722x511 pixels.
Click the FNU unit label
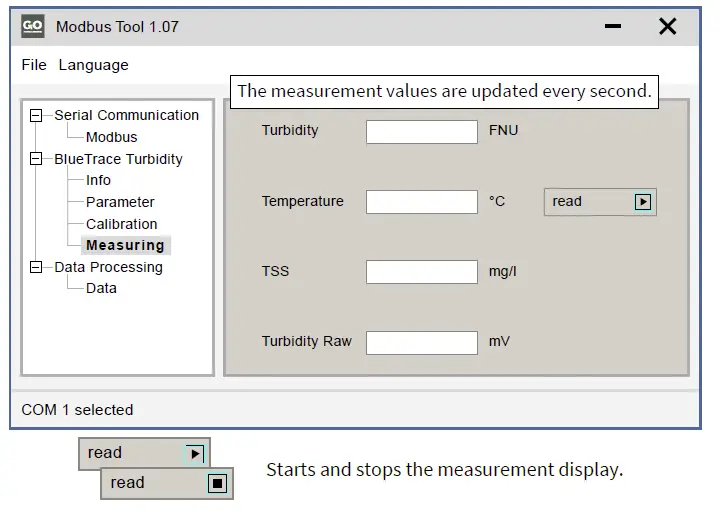[x=503, y=130]
